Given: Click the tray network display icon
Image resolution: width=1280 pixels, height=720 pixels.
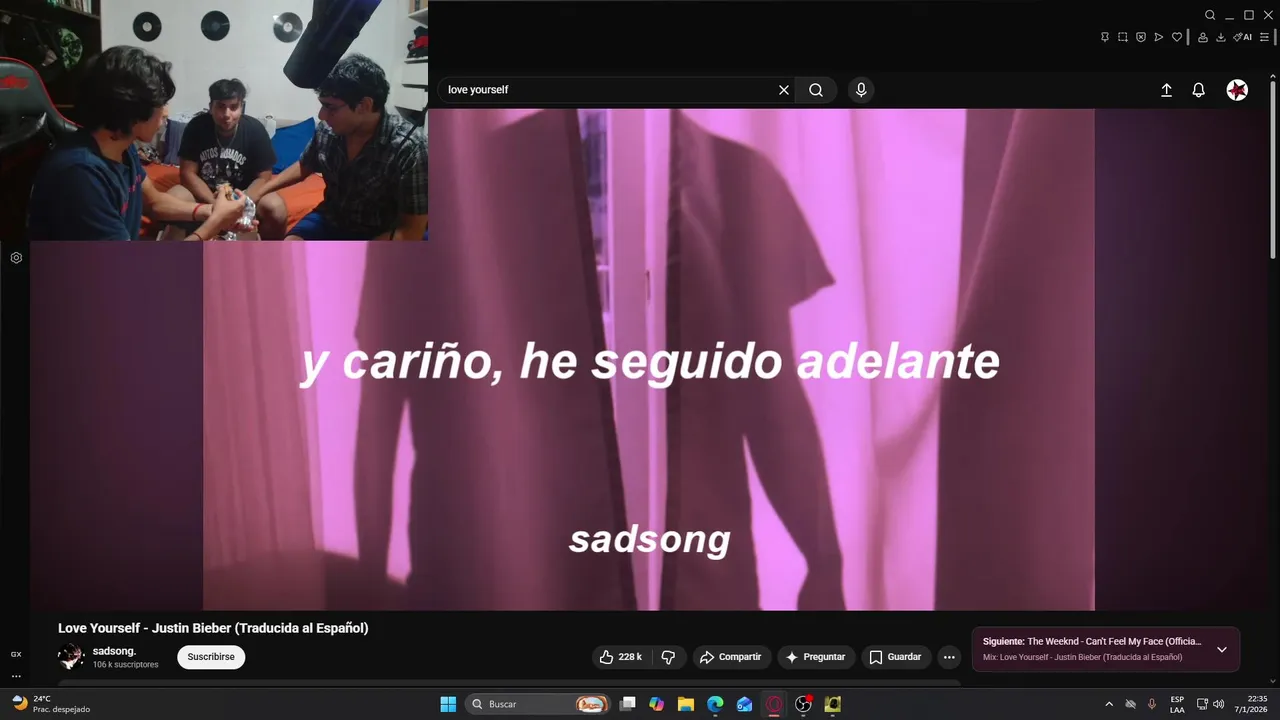Looking at the screenshot, I should (1202, 704).
